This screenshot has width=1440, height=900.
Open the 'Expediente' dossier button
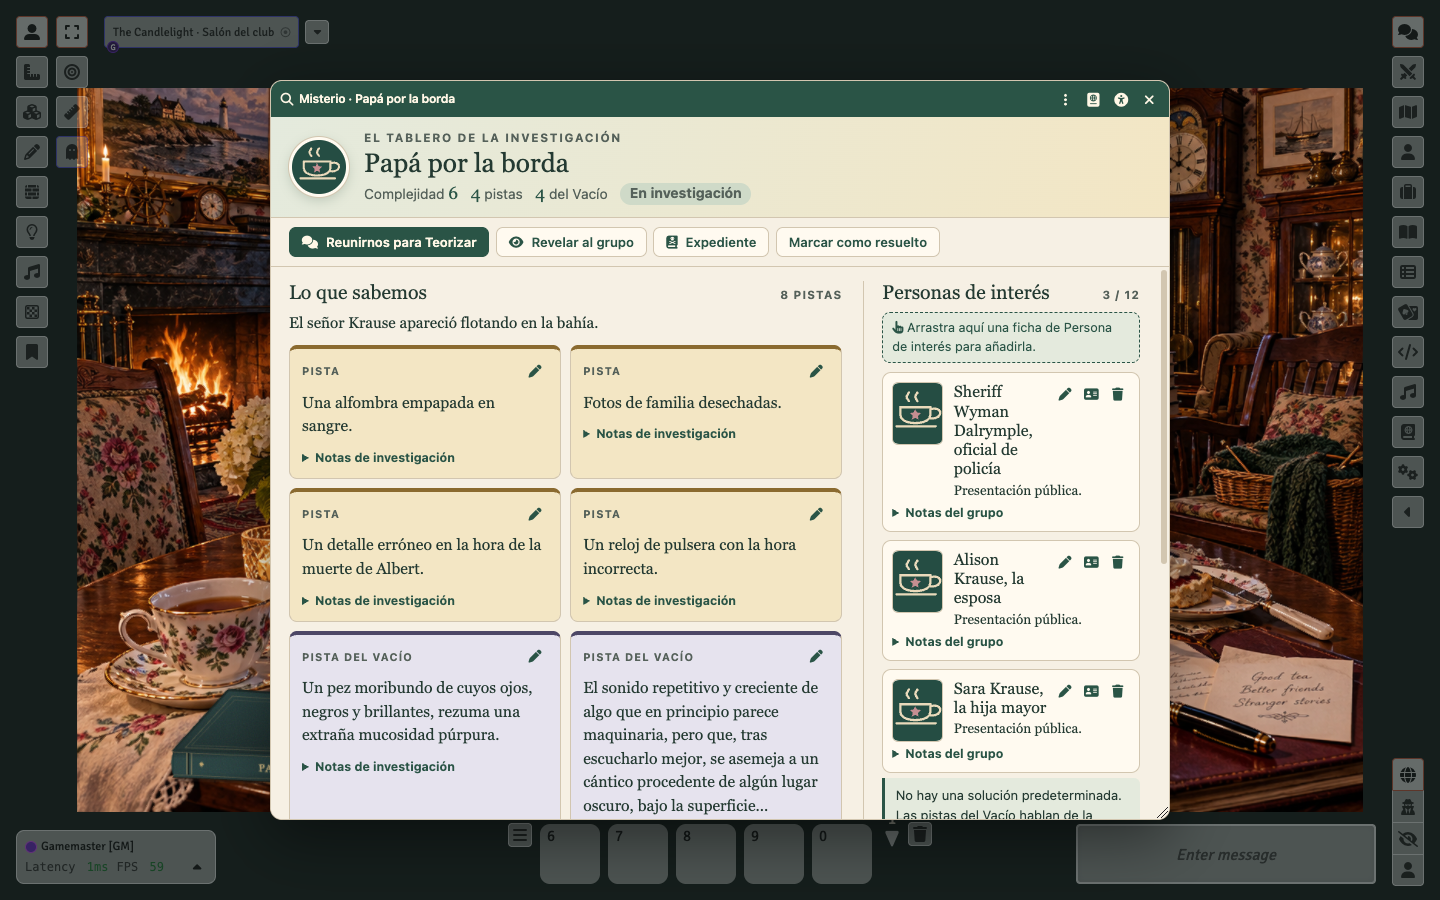pos(711,242)
